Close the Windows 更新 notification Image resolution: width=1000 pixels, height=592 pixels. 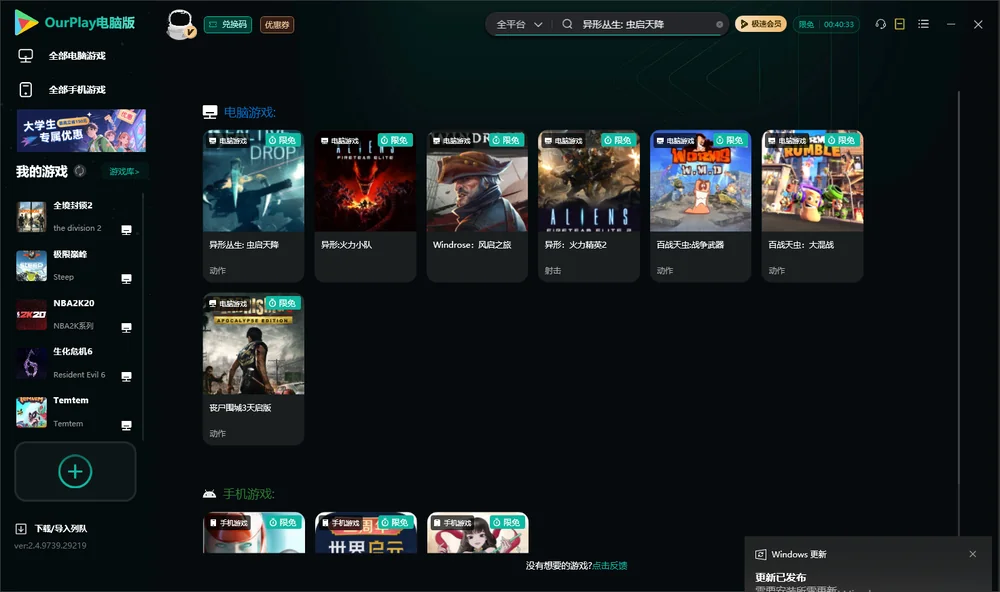(973, 554)
